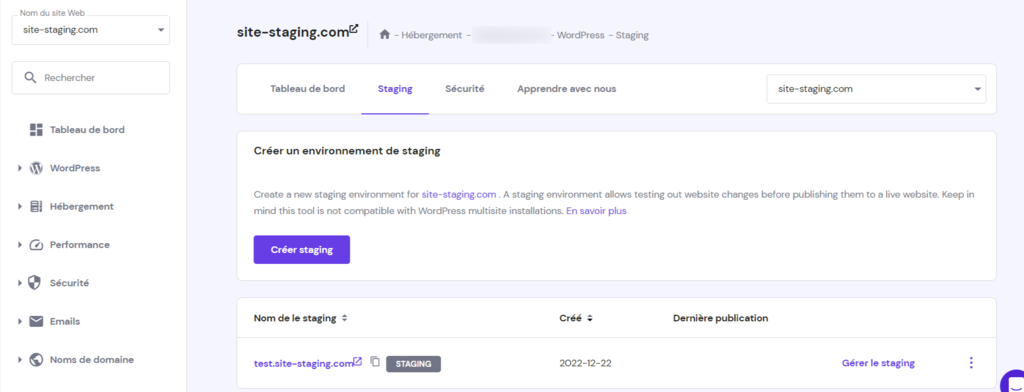Sort by Nom de le staging column
The image size is (1024, 392).
pyautogui.click(x=345, y=318)
